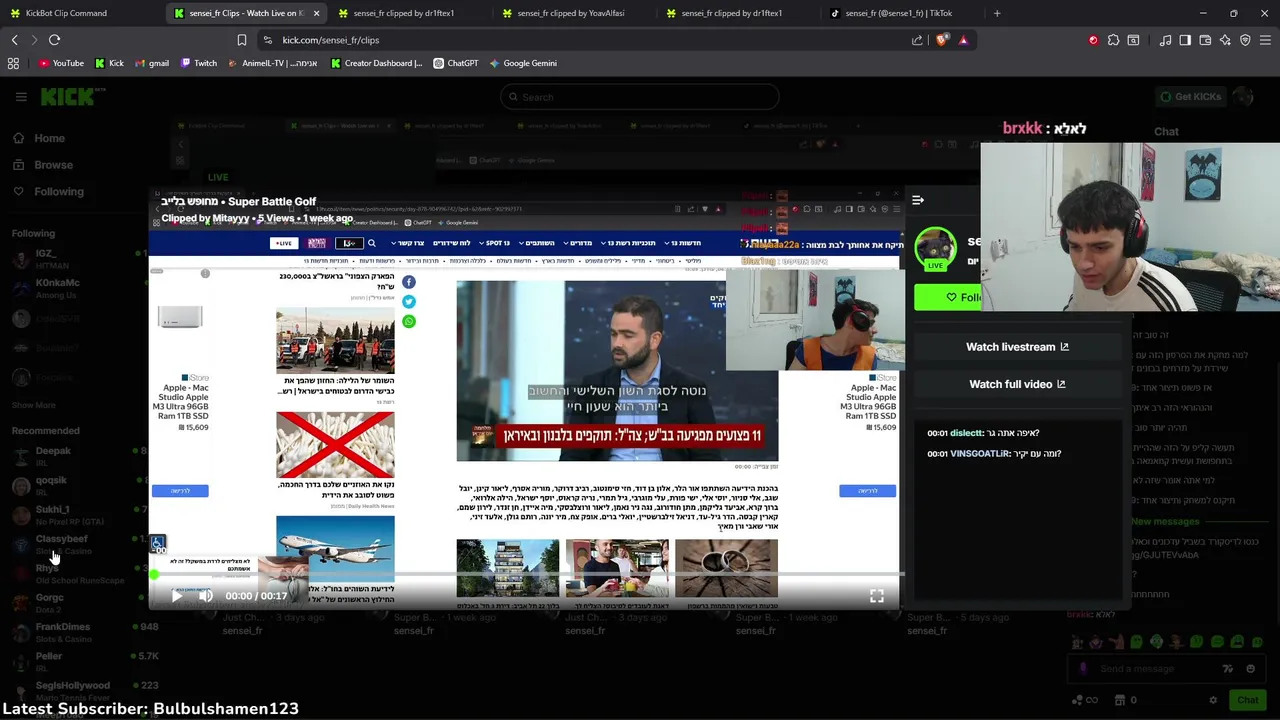Click the VINSGOATLiR username in clip chat

[x=980, y=454]
